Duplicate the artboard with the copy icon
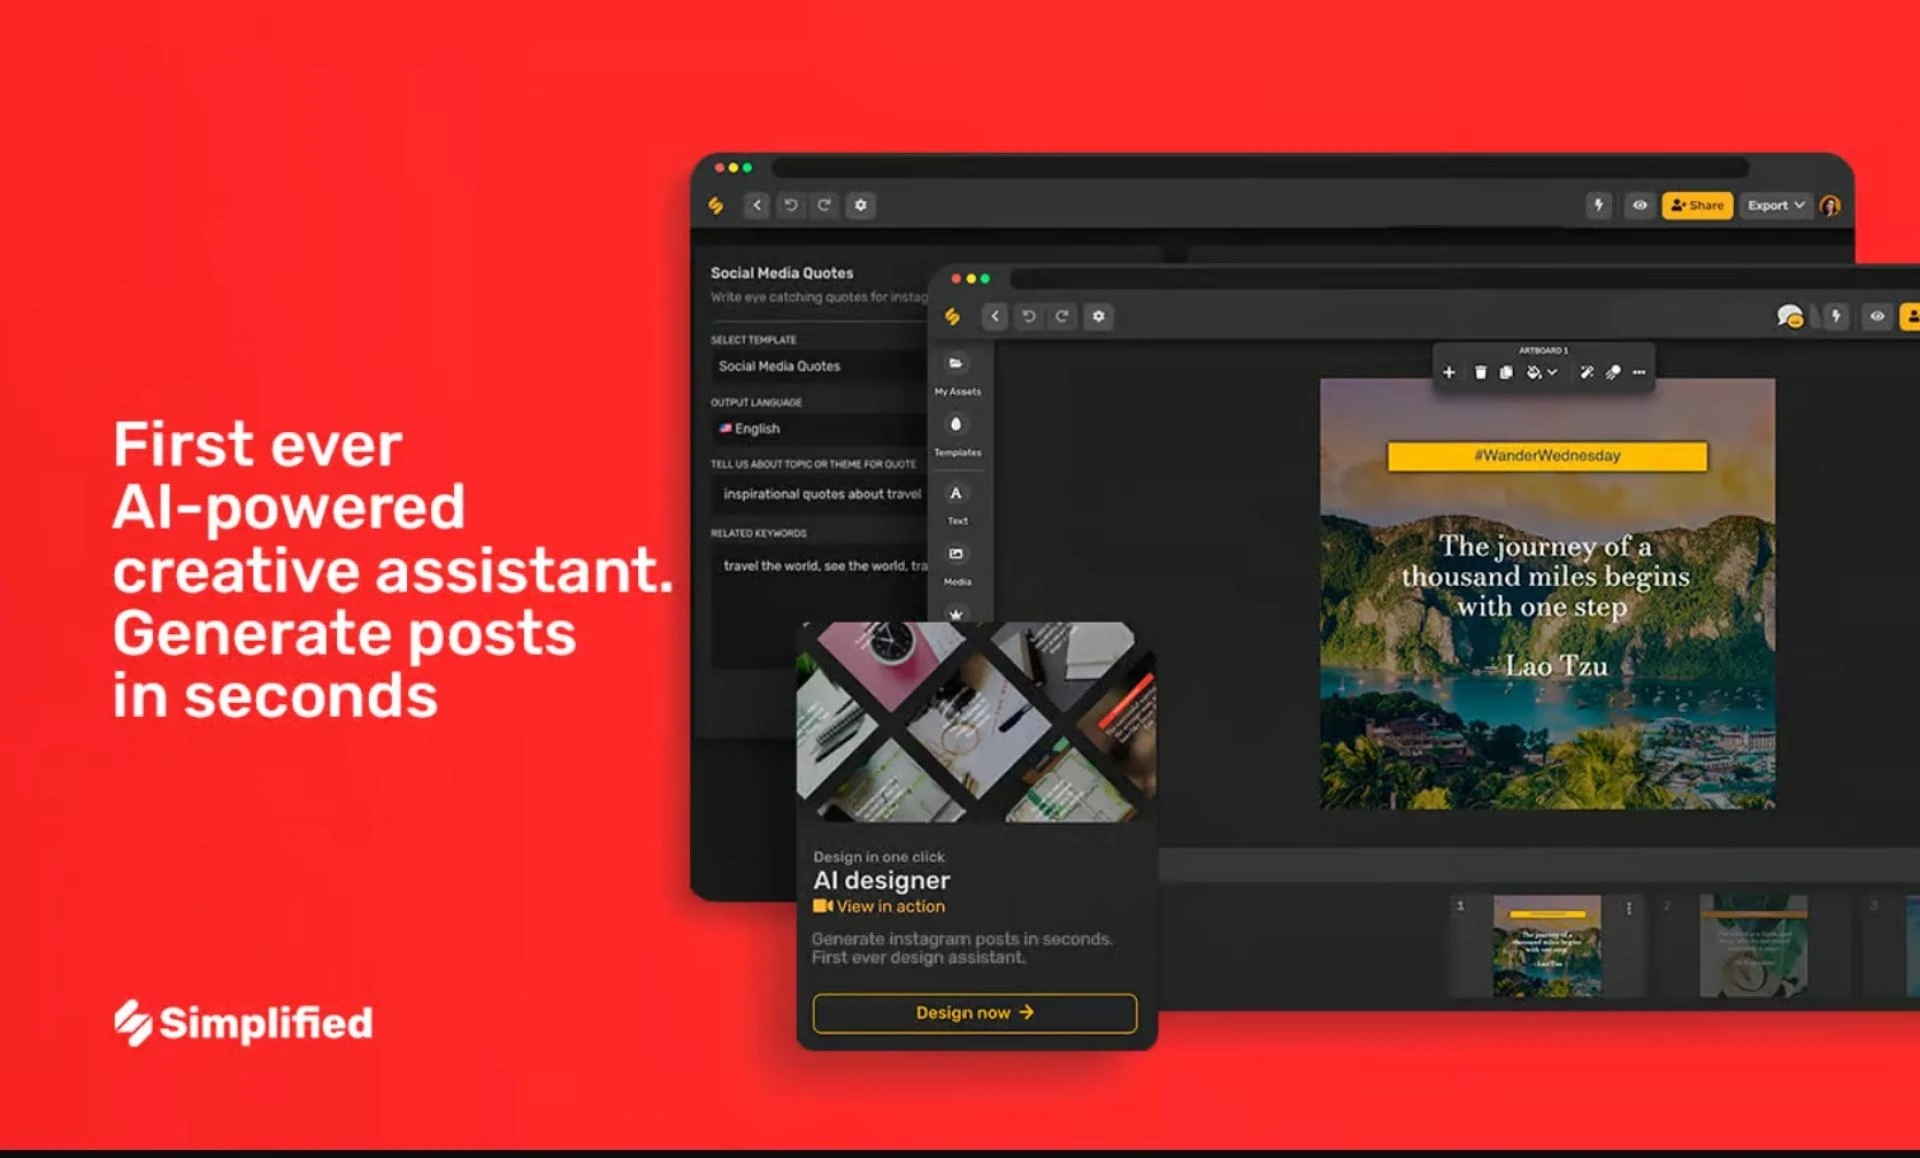1920x1158 pixels. 1505,372
